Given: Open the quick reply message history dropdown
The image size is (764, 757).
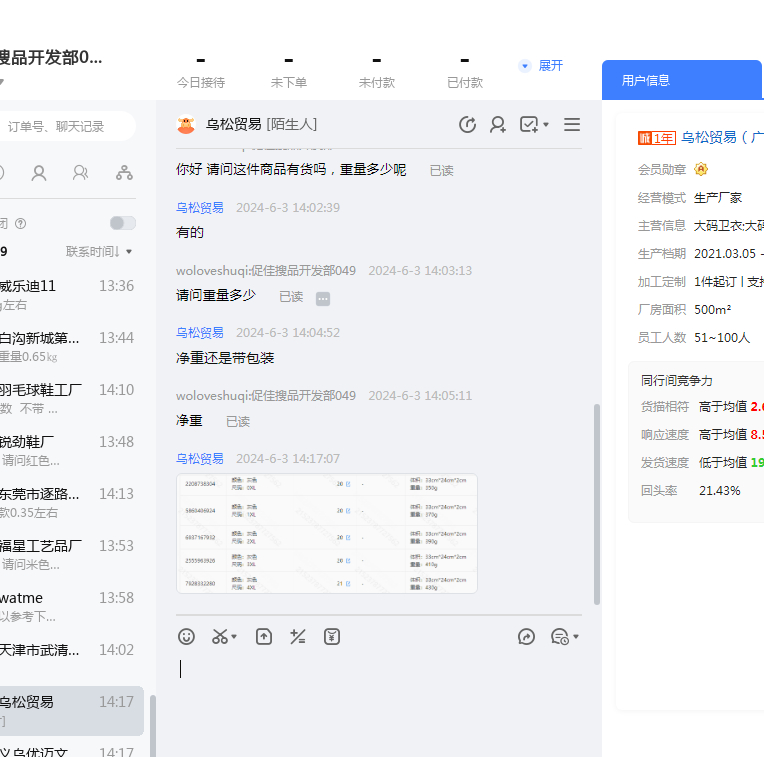Looking at the screenshot, I should [x=564, y=636].
